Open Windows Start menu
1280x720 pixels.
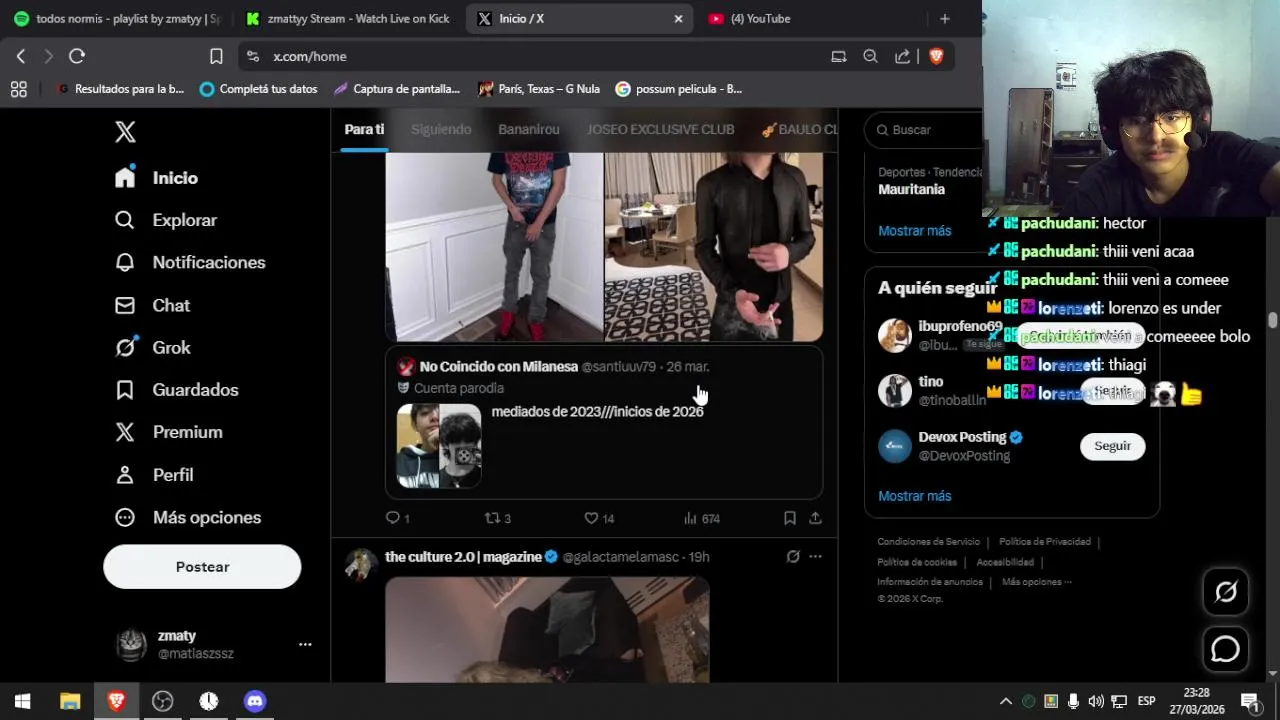[22, 701]
